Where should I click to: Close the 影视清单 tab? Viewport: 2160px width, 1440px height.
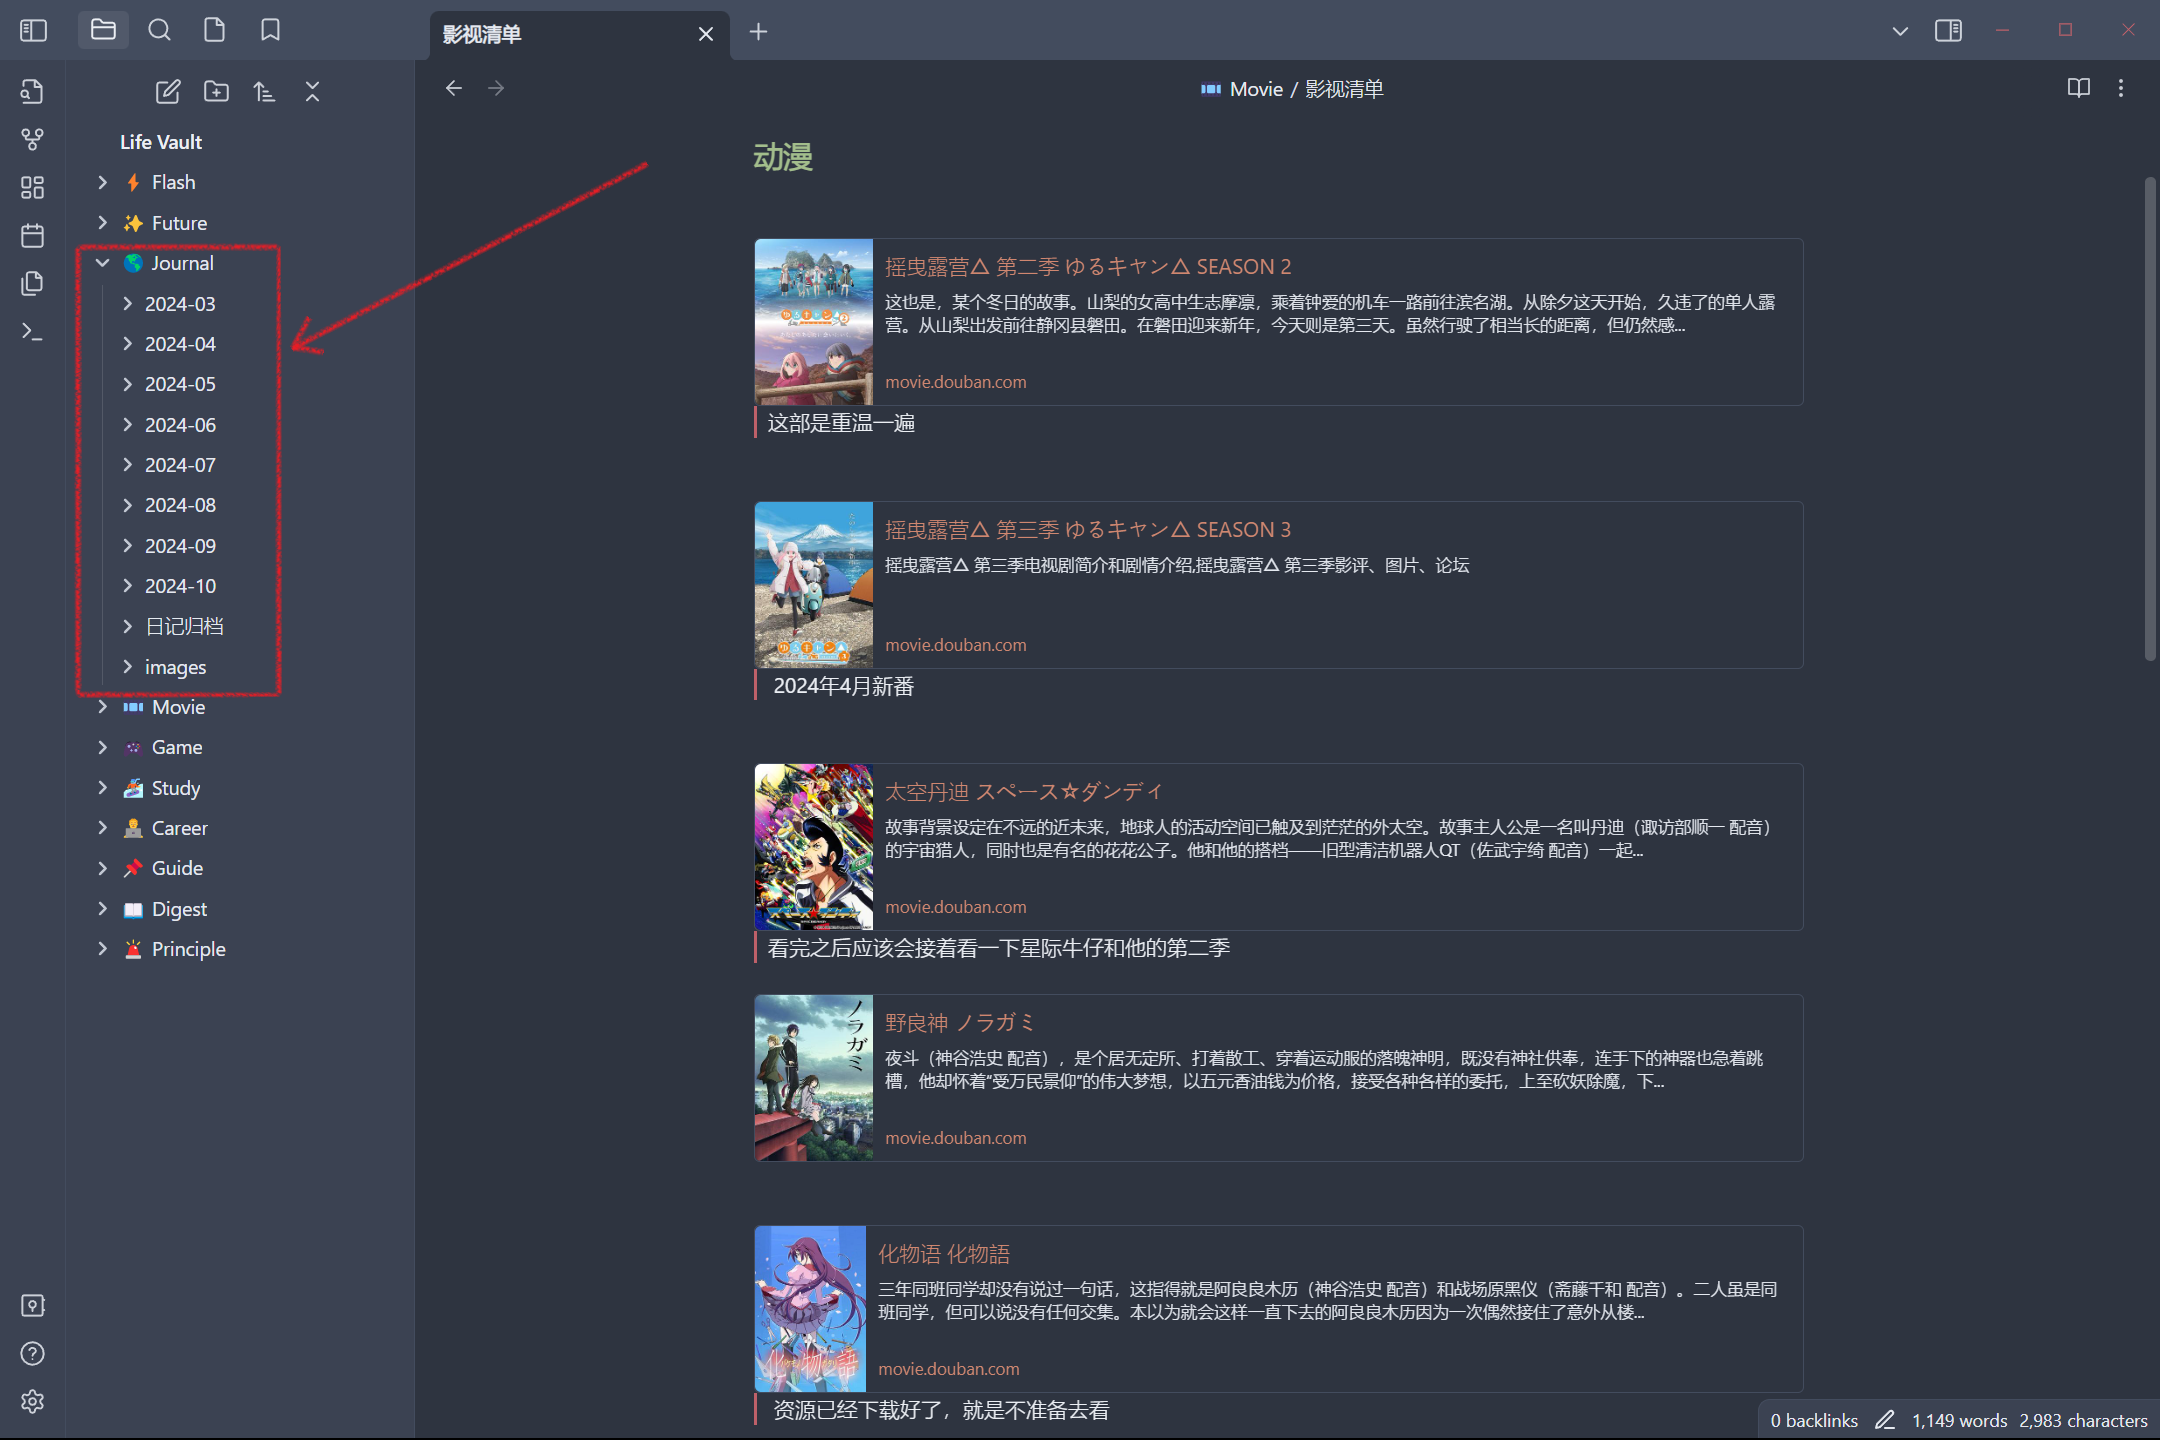(x=706, y=34)
